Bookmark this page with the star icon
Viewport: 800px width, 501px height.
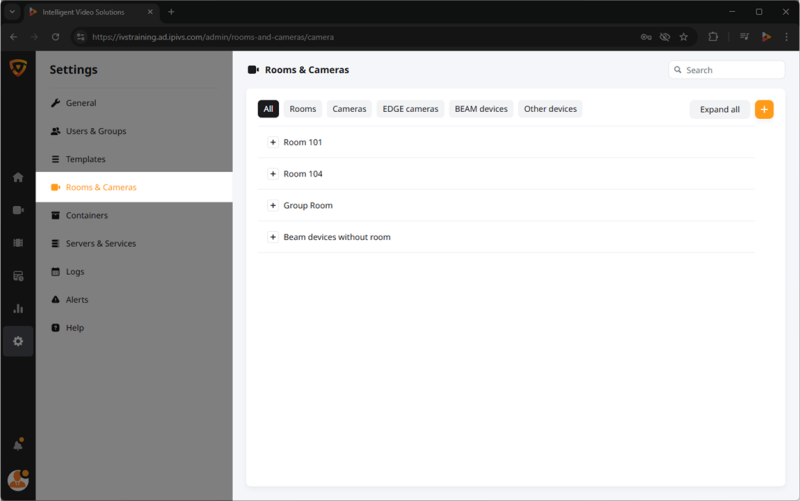point(684,37)
